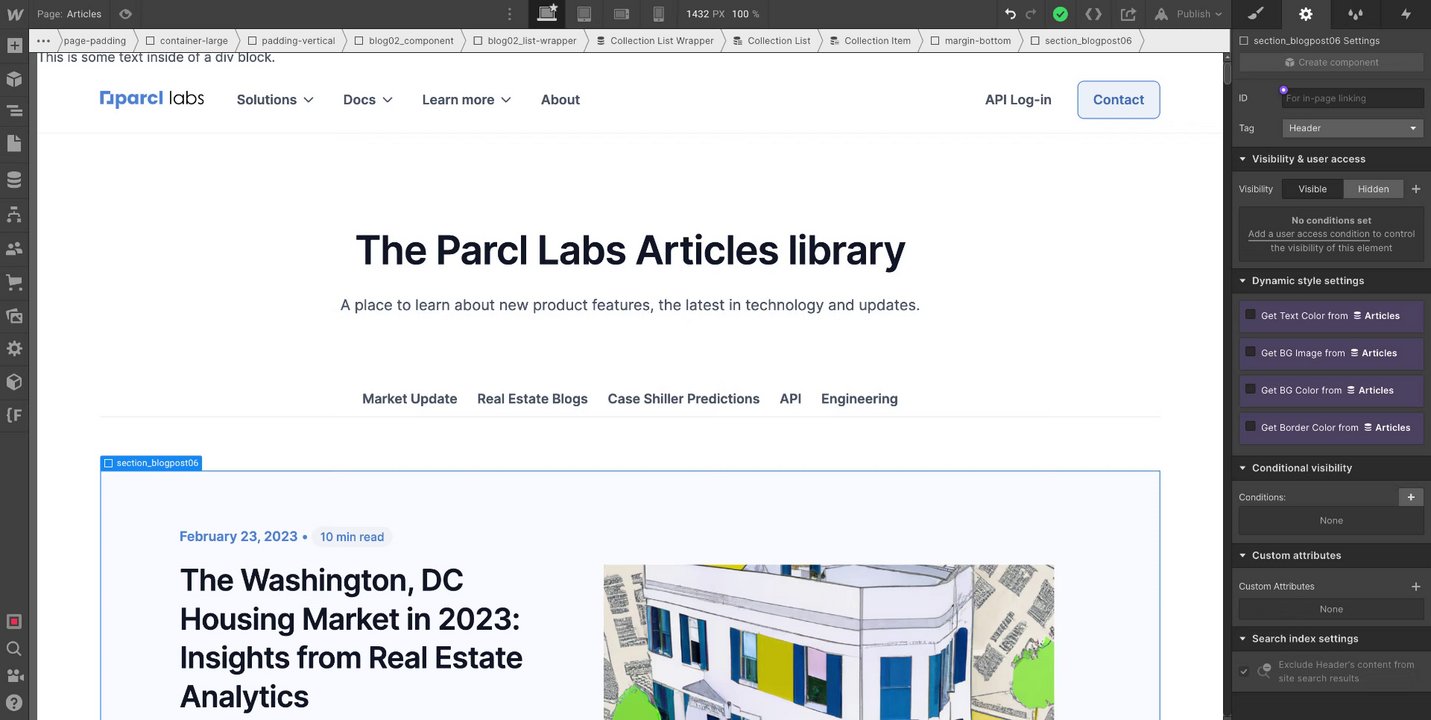Expand Docs nav dropdown

[x=368, y=100]
